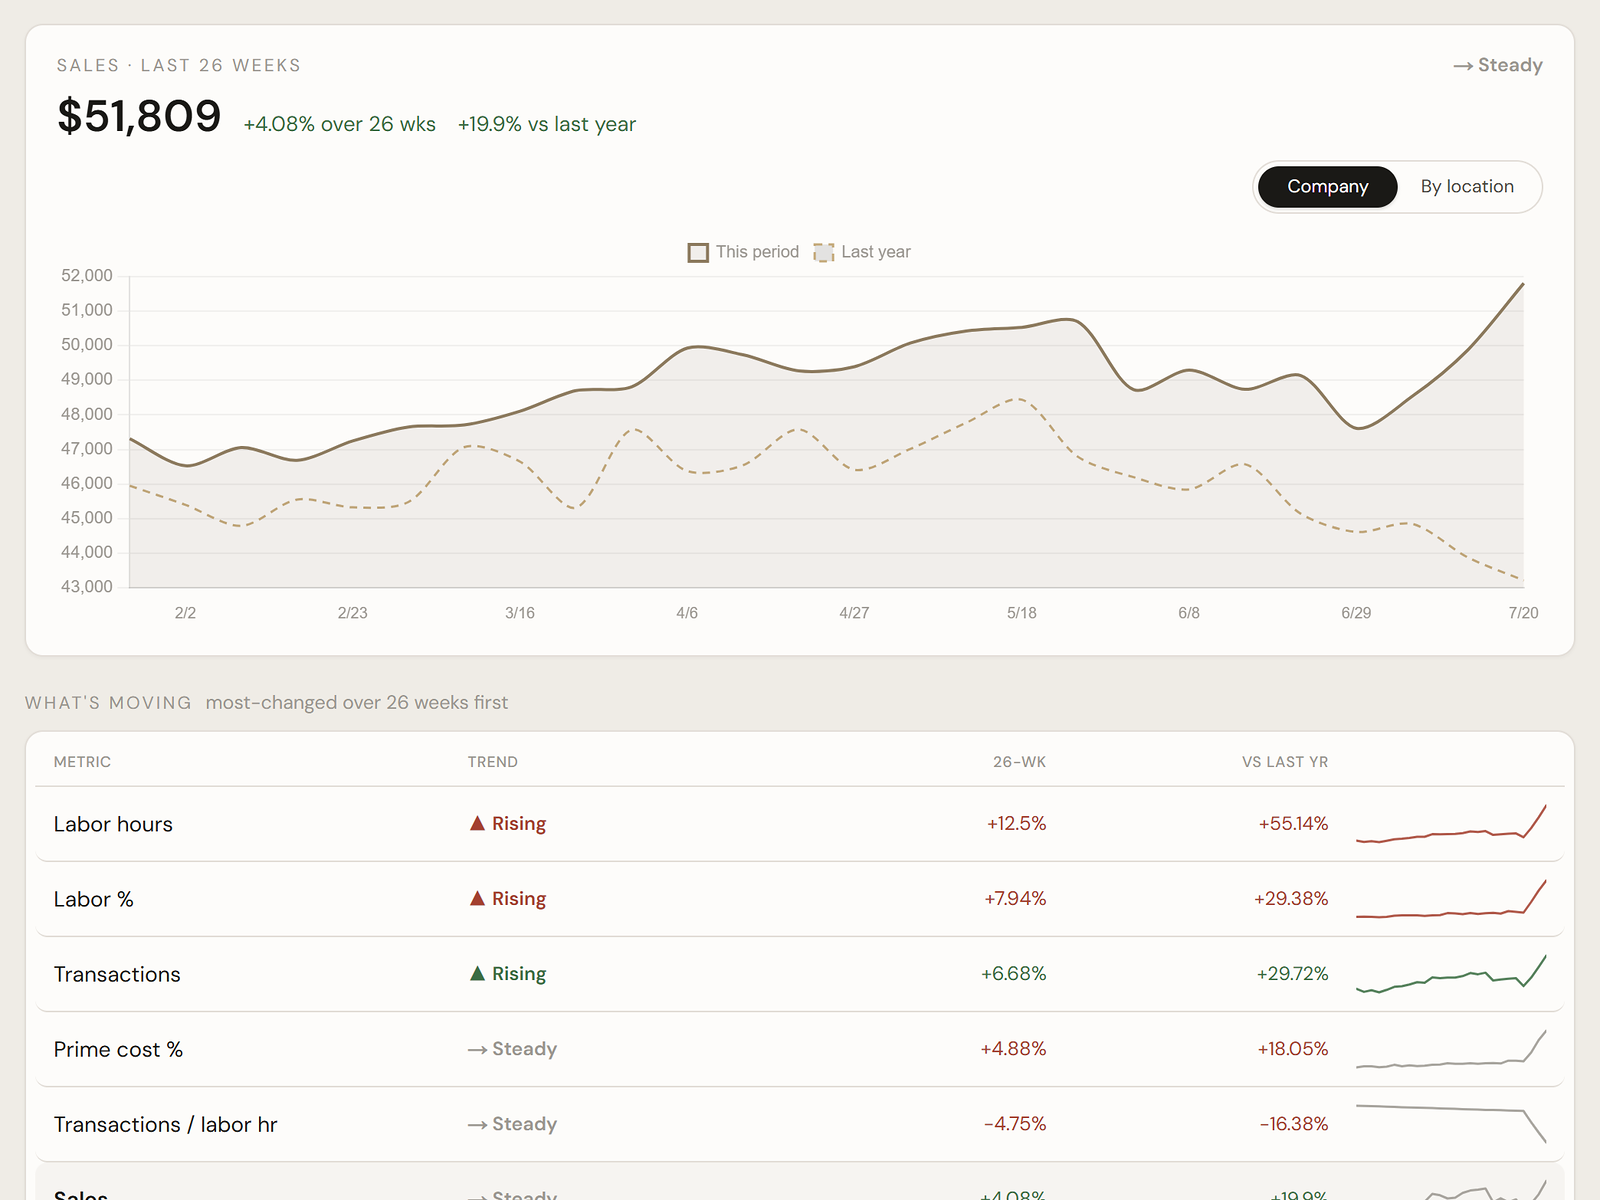Open Transactions / labor hr sparkline
This screenshot has height=1200, width=1600.
point(1451,1124)
